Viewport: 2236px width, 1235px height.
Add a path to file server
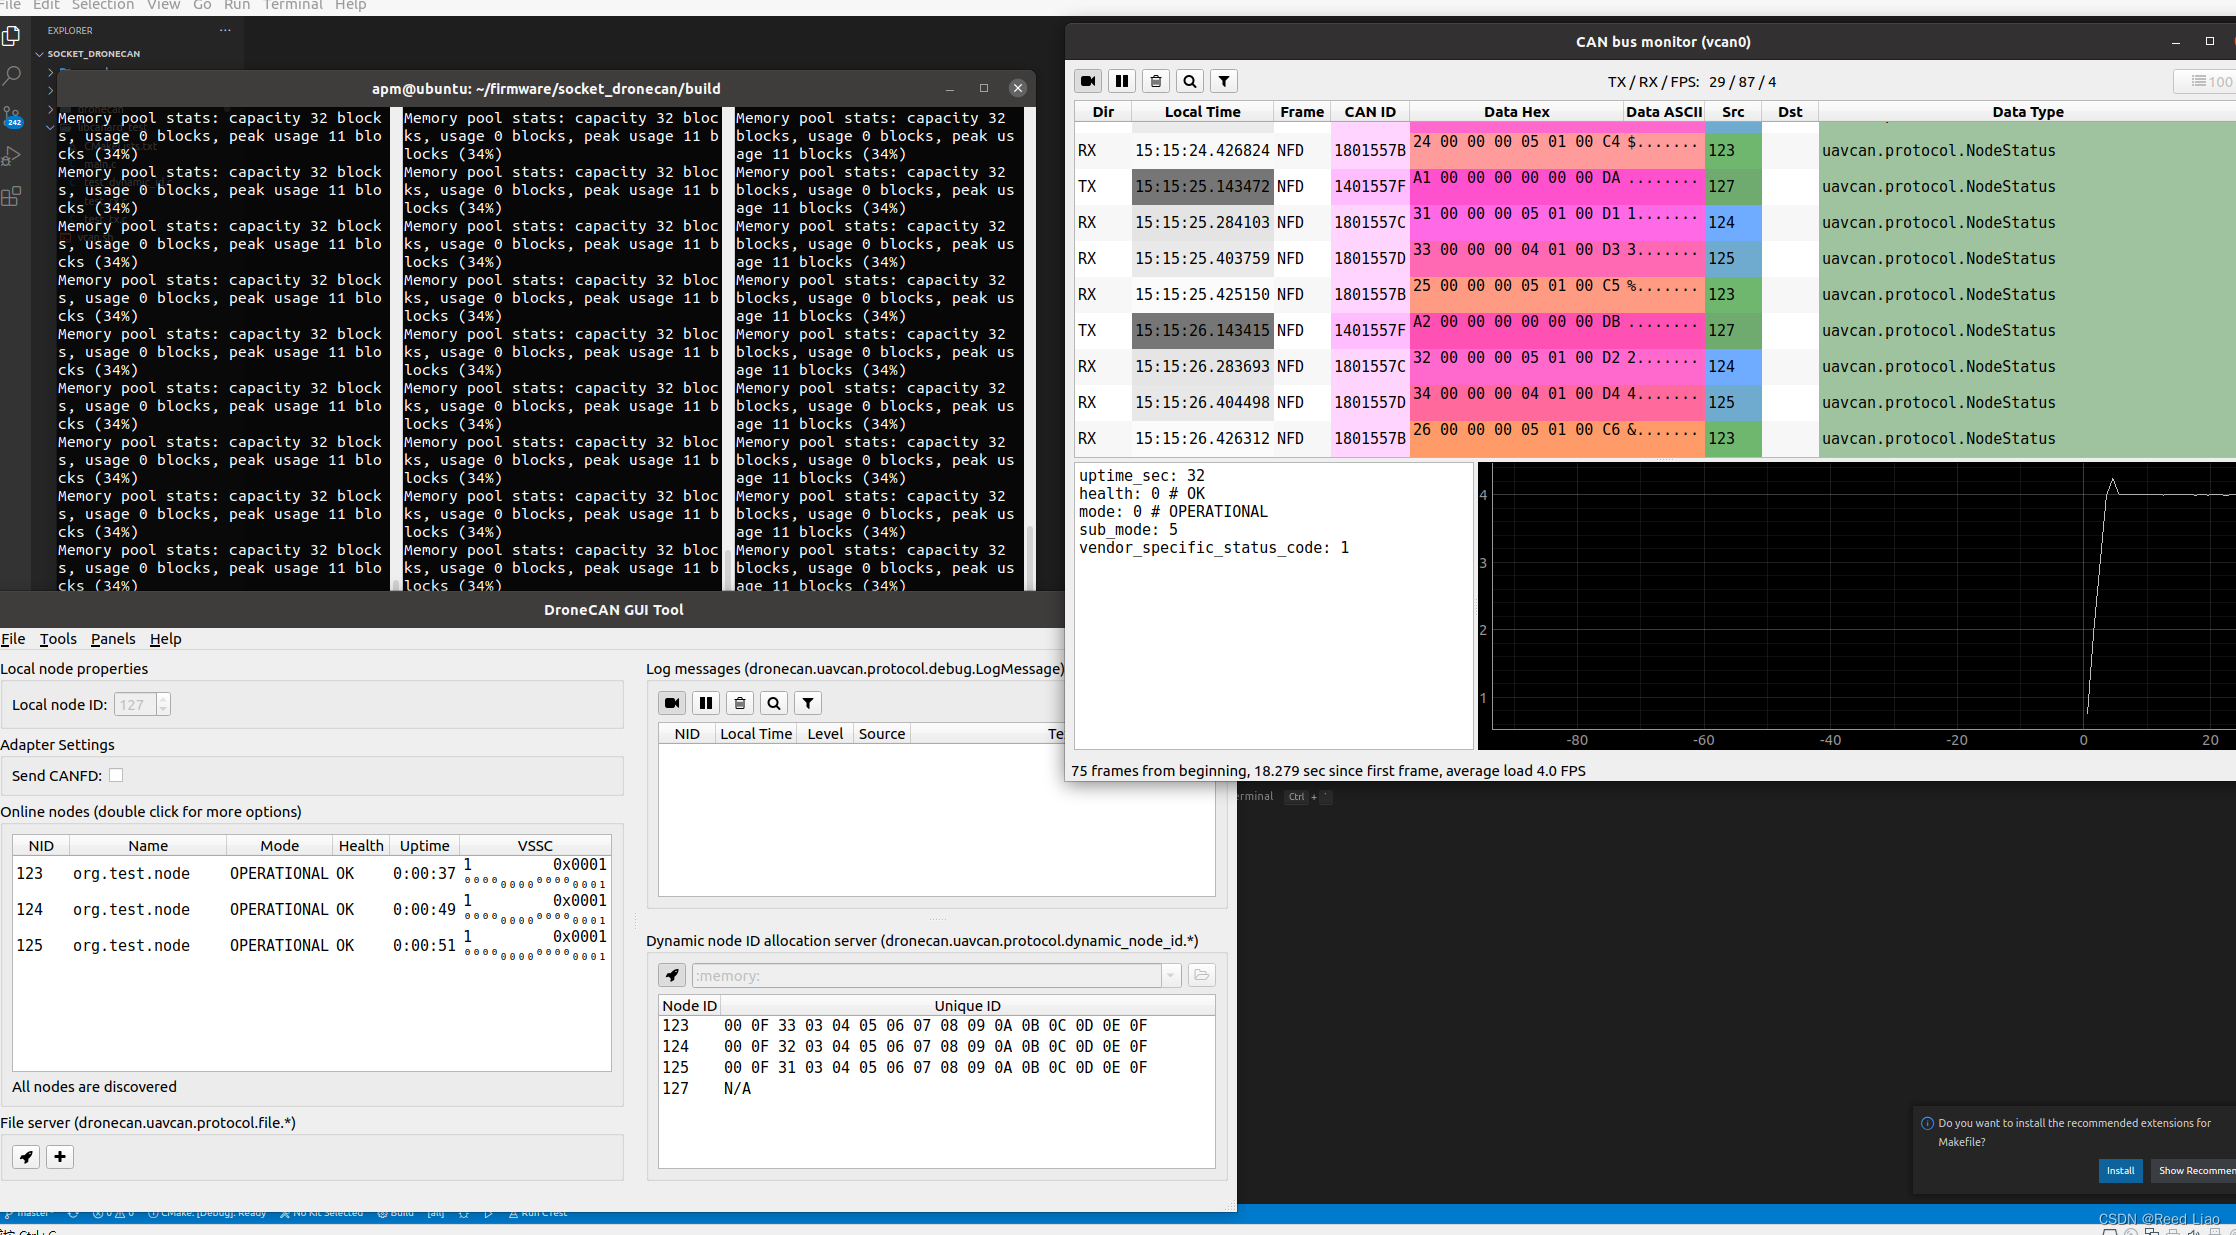60,1157
